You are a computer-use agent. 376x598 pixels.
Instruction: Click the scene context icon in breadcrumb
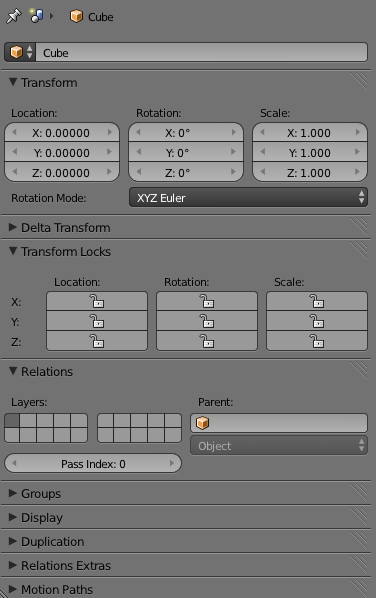point(37,16)
